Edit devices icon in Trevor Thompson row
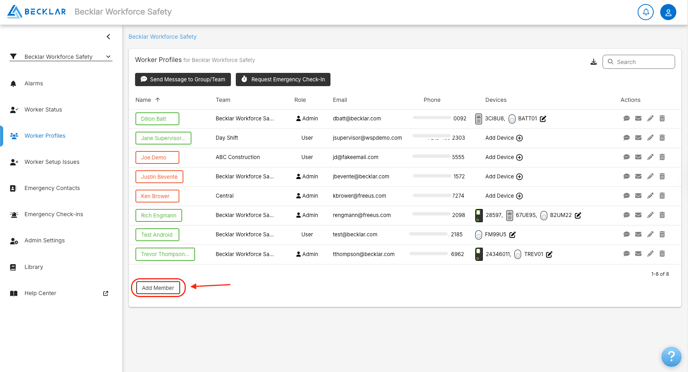This screenshot has width=688, height=372. [x=549, y=254]
